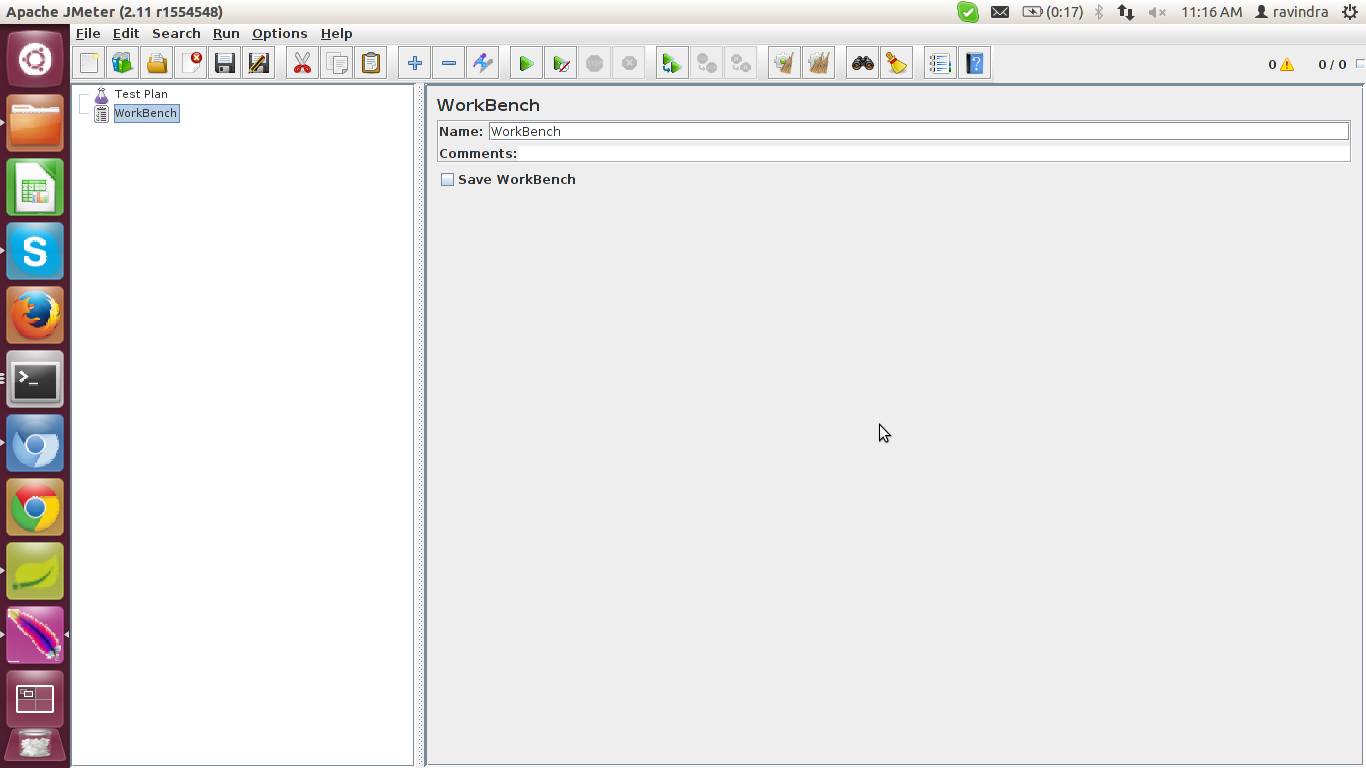Viewport: 1366px width, 768px height.
Task: Launch Files manager from the dock
Action: click(x=35, y=123)
